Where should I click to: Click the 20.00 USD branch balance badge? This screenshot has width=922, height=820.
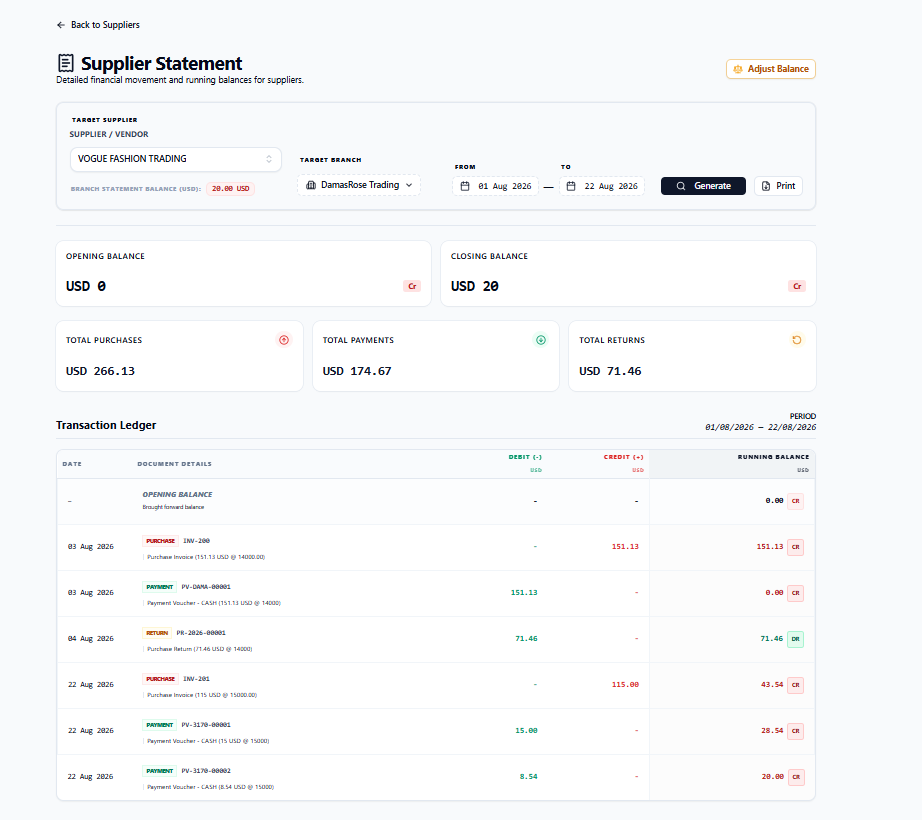[x=230, y=189]
